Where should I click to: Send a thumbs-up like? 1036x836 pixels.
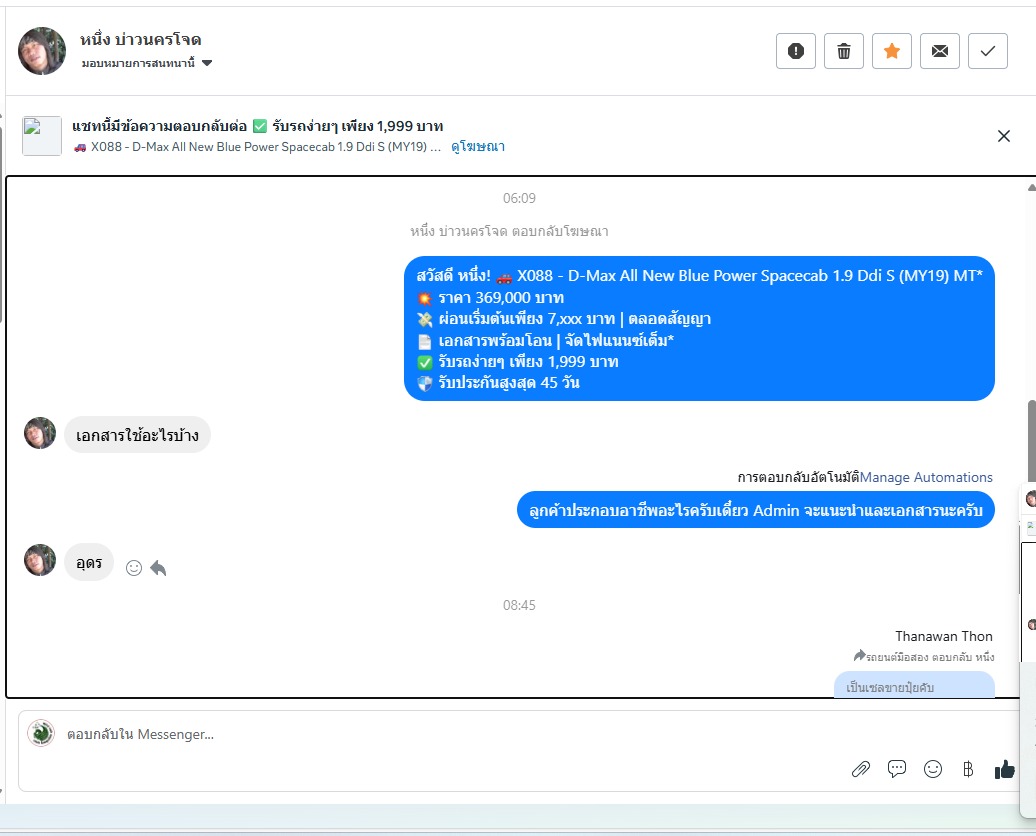(x=1004, y=769)
